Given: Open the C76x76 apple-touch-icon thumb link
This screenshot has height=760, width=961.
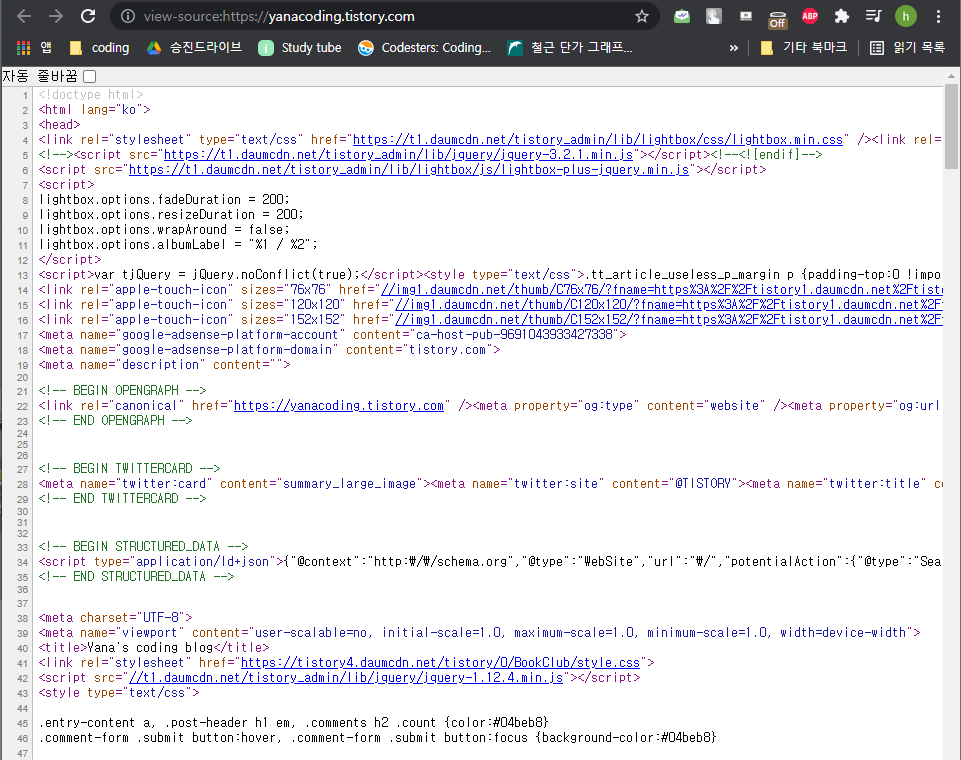Looking at the screenshot, I should [x=662, y=290].
